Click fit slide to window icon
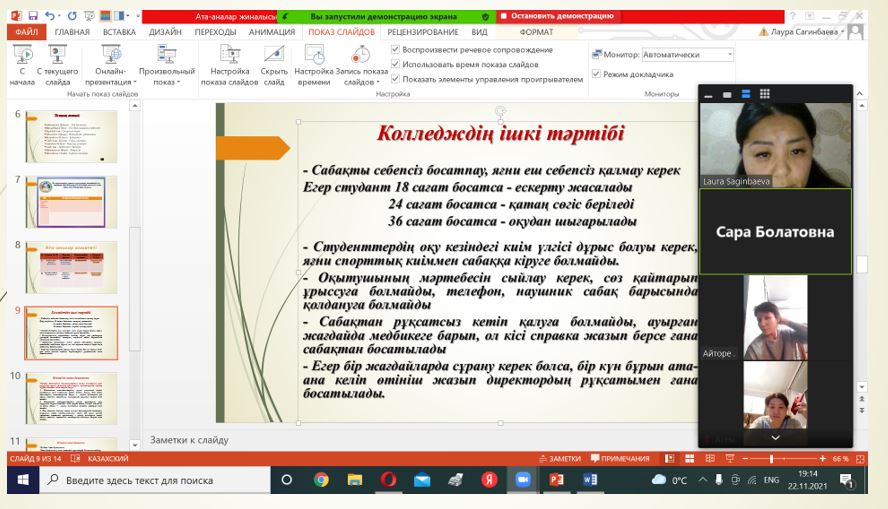 pyautogui.click(x=860, y=459)
